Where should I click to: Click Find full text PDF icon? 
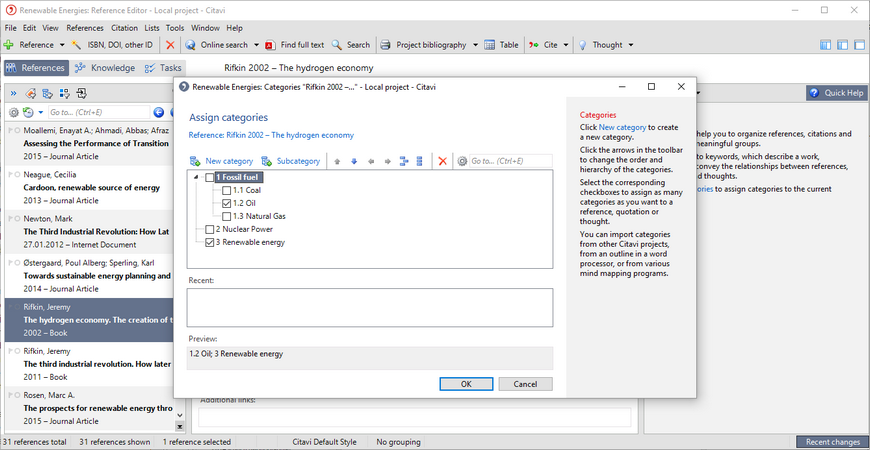270,45
